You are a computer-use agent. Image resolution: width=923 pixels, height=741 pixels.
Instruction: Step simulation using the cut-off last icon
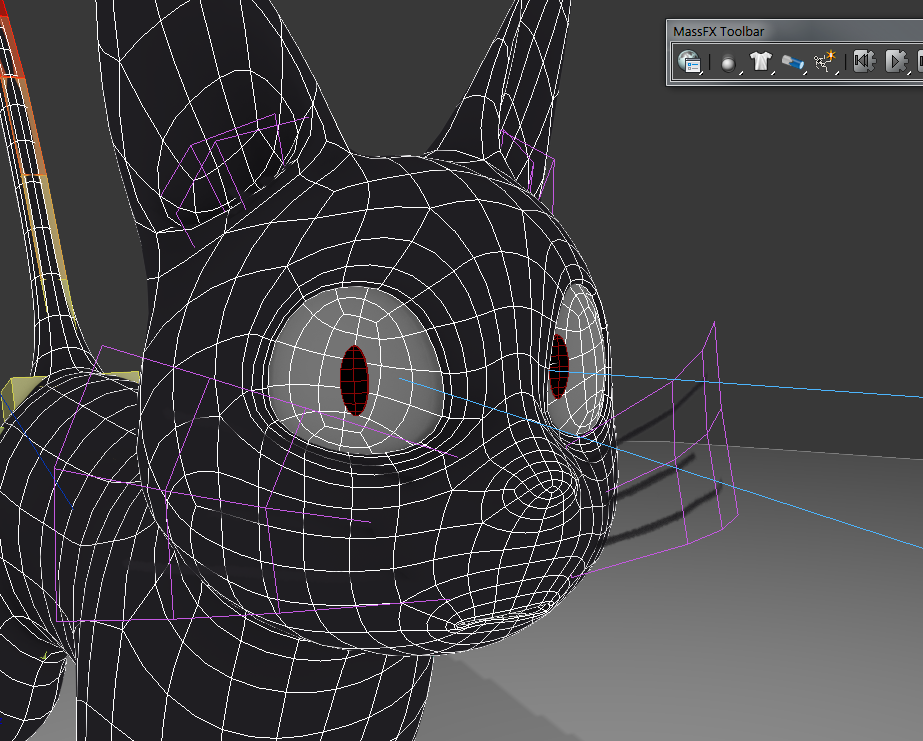[x=918, y=62]
